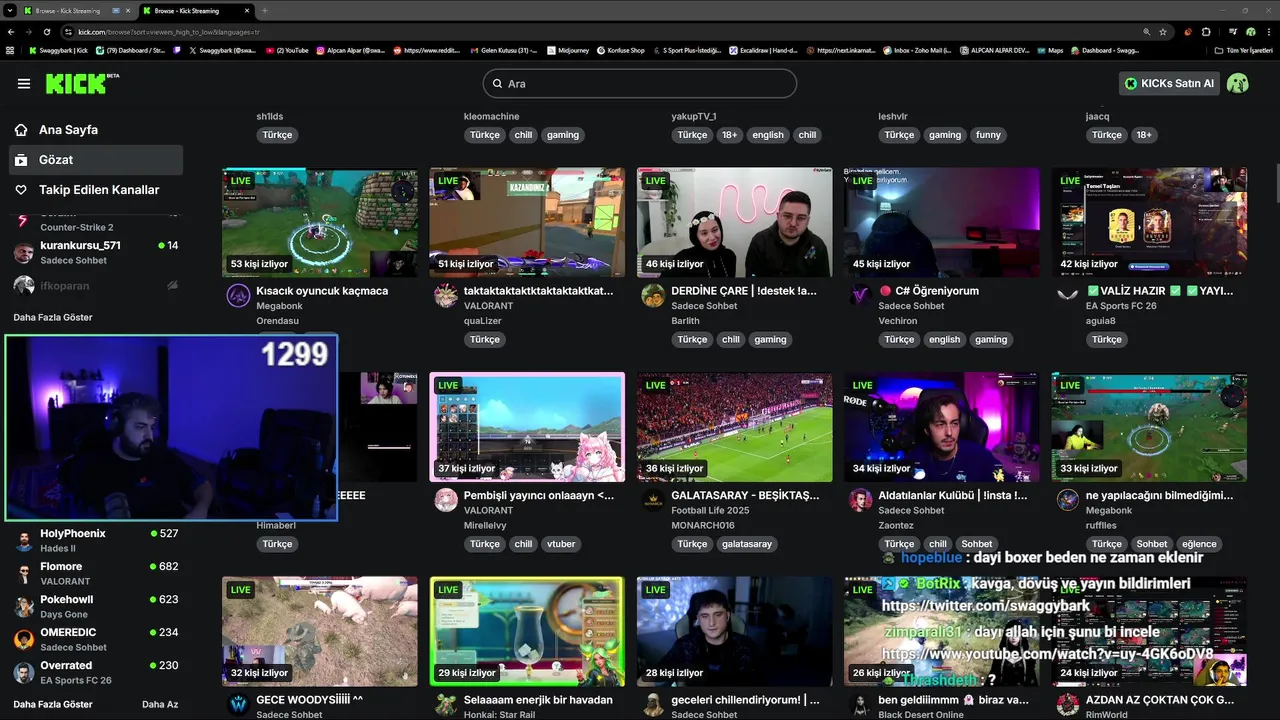Click the Takip Edilen Kanallar heart icon
This screenshot has height=720, width=1280.
(x=20, y=190)
